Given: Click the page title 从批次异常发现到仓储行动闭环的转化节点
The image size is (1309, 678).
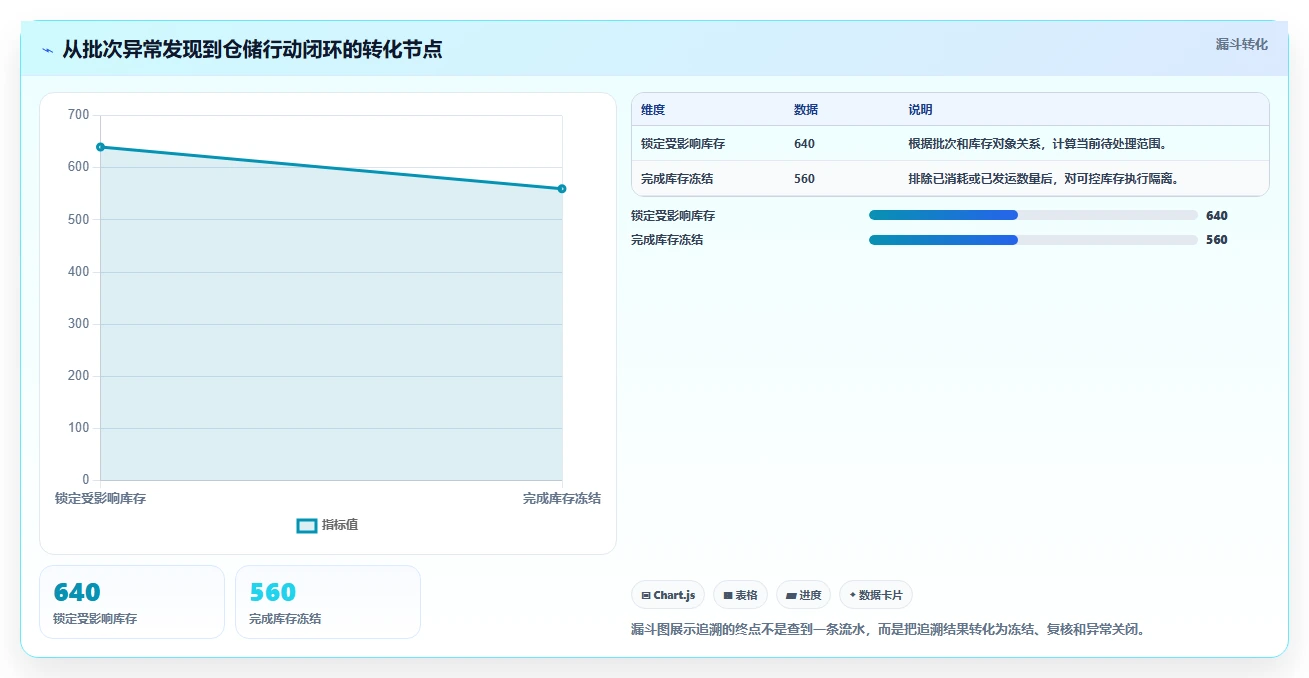Looking at the screenshot, I should click(x=252, y=49).
